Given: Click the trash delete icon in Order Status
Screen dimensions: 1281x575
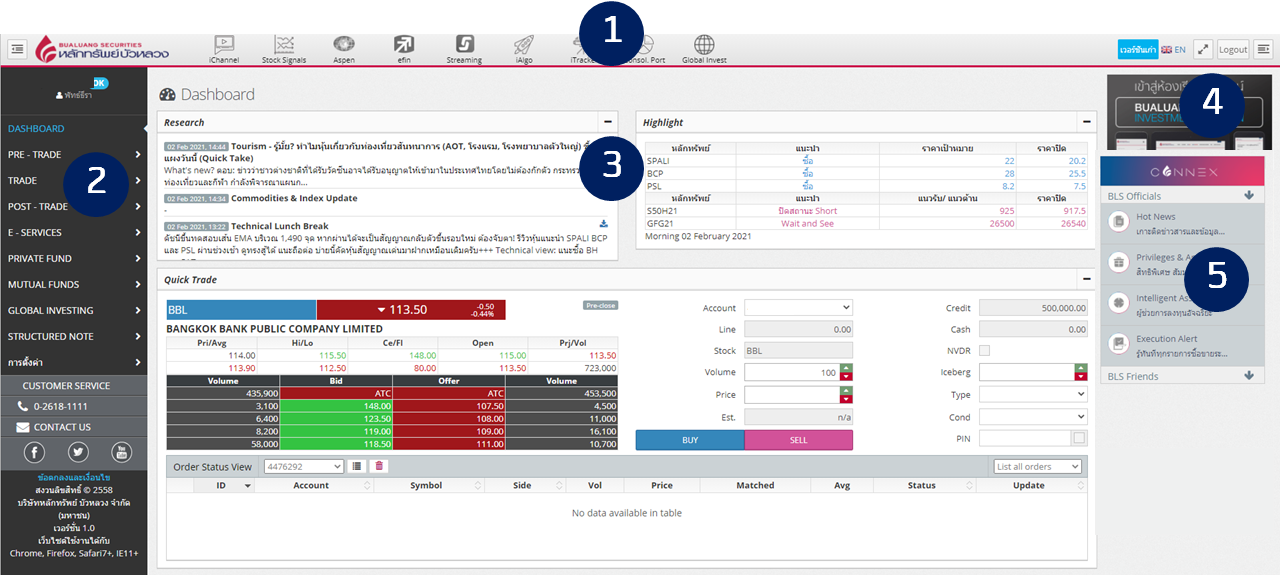Looking at the screenshot, I should pos(379,466).
